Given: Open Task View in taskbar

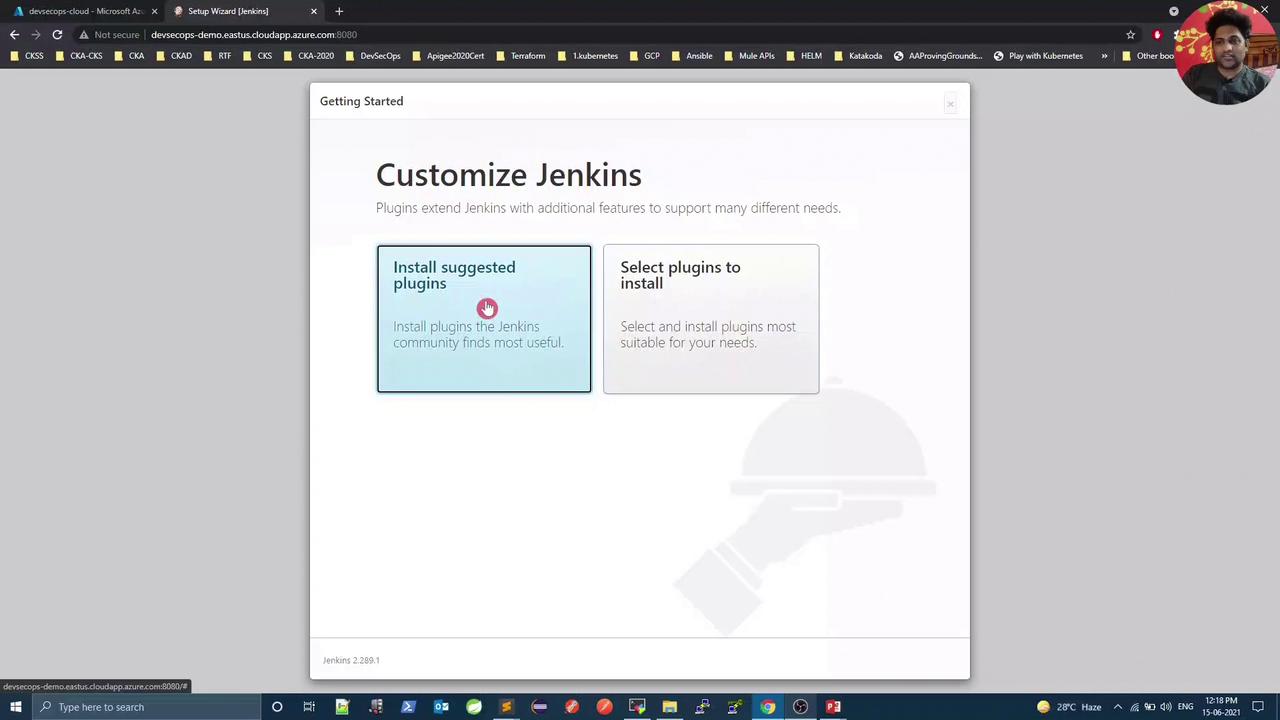Looking at the screenshot, I should [309, 707].
